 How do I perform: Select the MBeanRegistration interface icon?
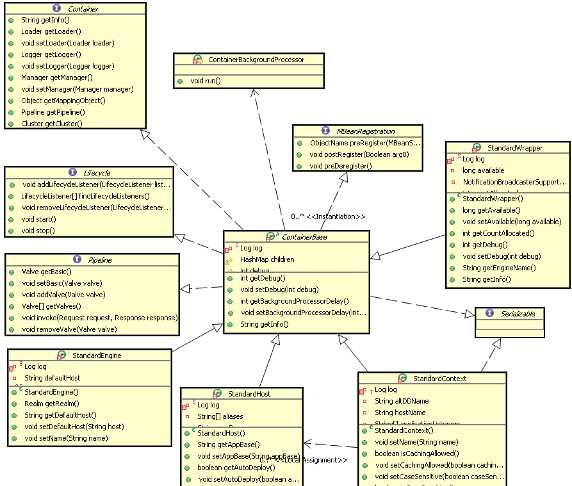pos(325,130)
